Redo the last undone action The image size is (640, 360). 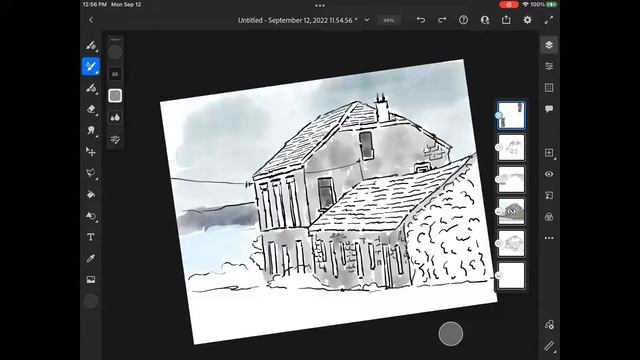442,20
